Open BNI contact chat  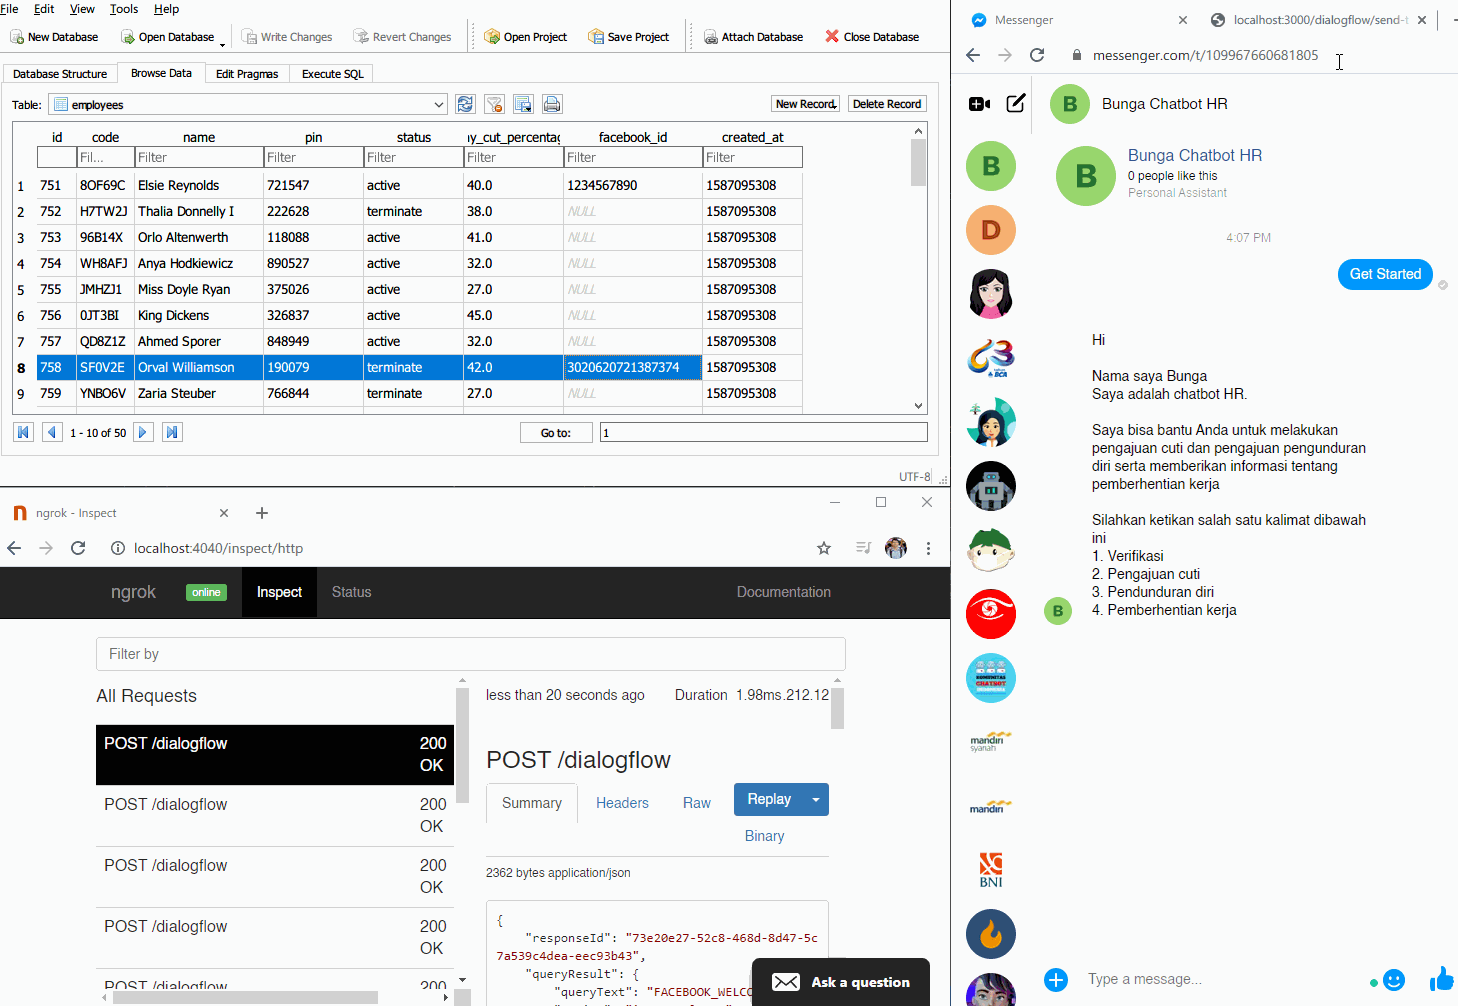991,870
